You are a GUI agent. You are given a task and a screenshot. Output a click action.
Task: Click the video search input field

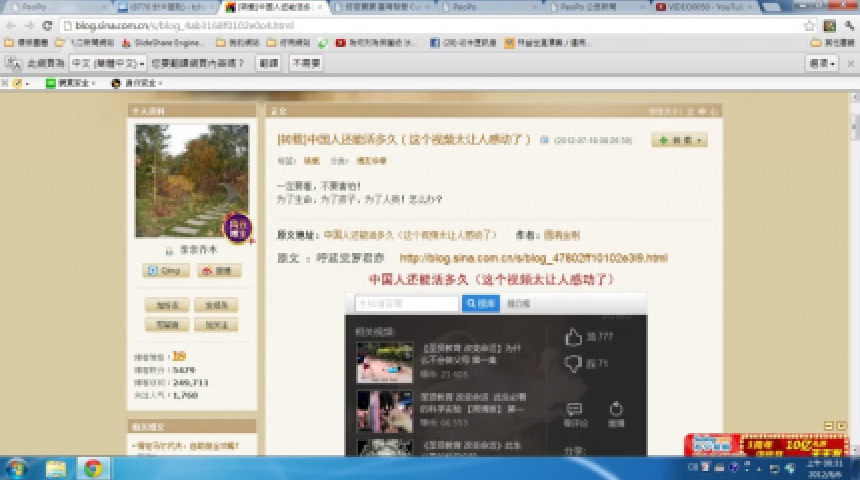click(408, 303)
